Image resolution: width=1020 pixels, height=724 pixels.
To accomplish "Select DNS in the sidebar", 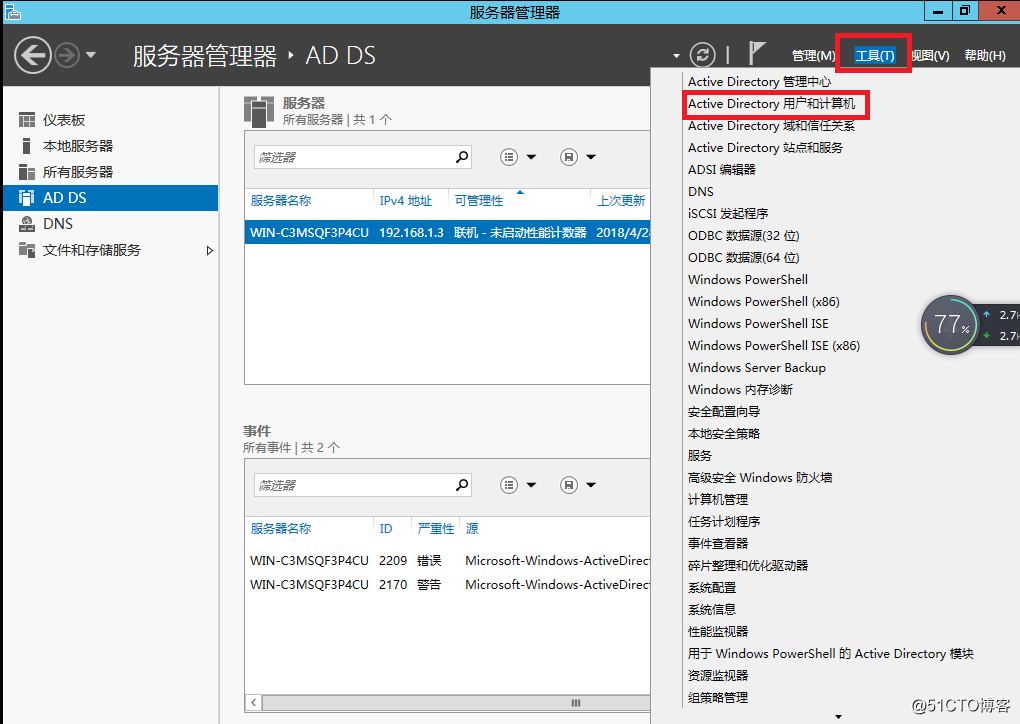I will [111, 224].
